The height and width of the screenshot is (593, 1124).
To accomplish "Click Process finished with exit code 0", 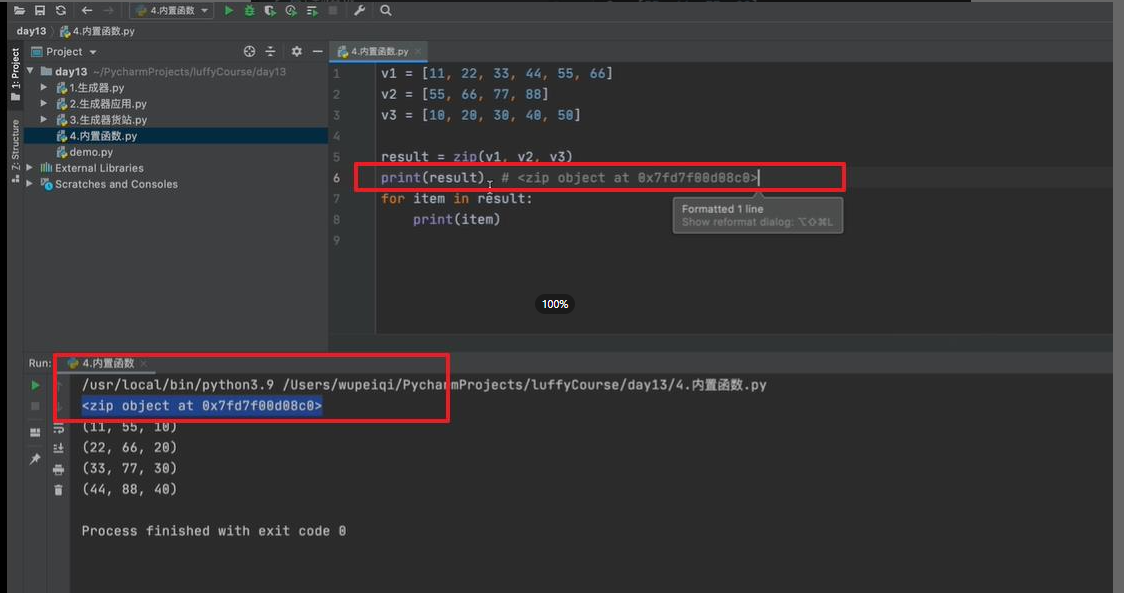I will tap(214, 531).
